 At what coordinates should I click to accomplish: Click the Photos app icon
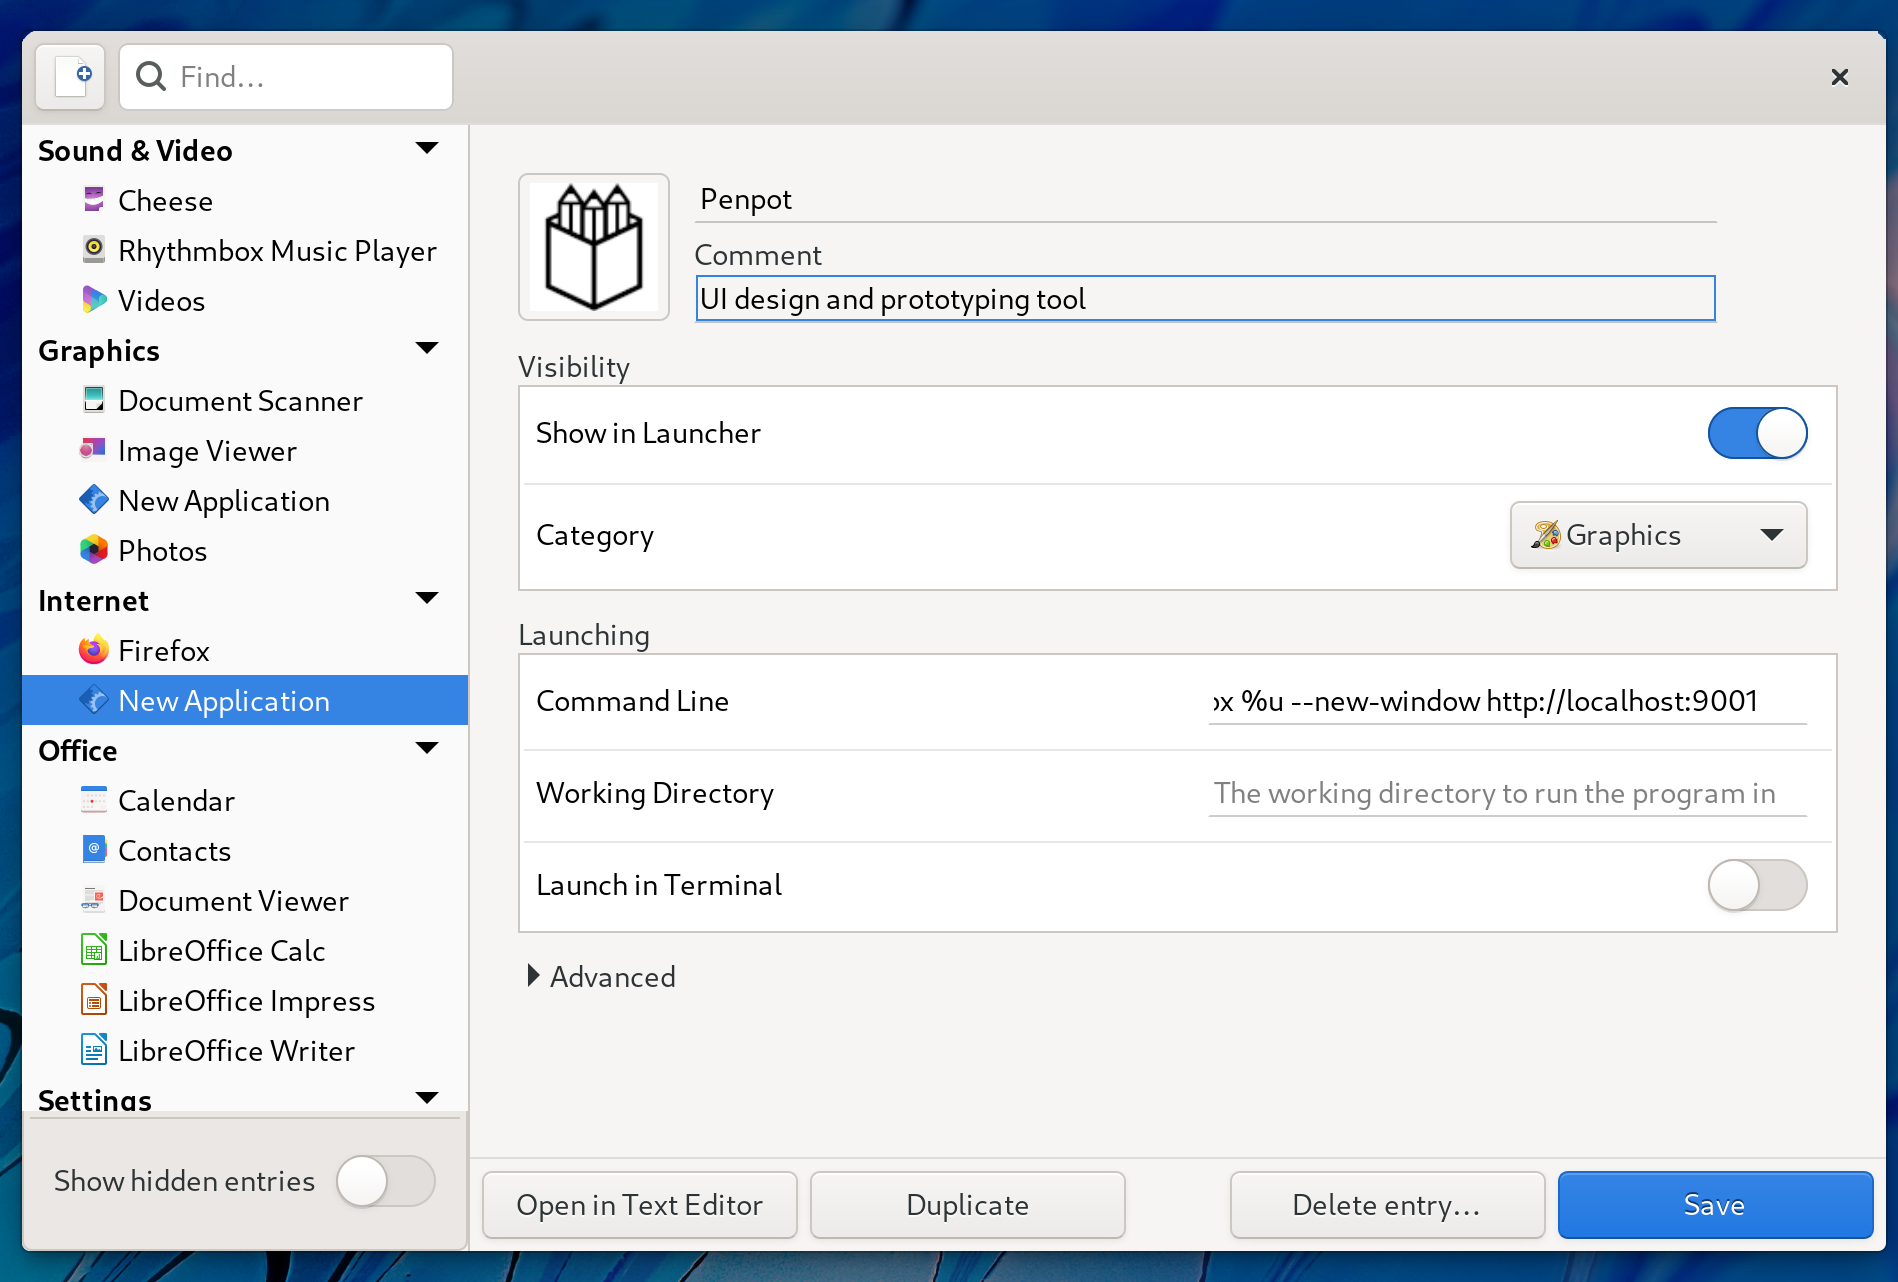94,549
